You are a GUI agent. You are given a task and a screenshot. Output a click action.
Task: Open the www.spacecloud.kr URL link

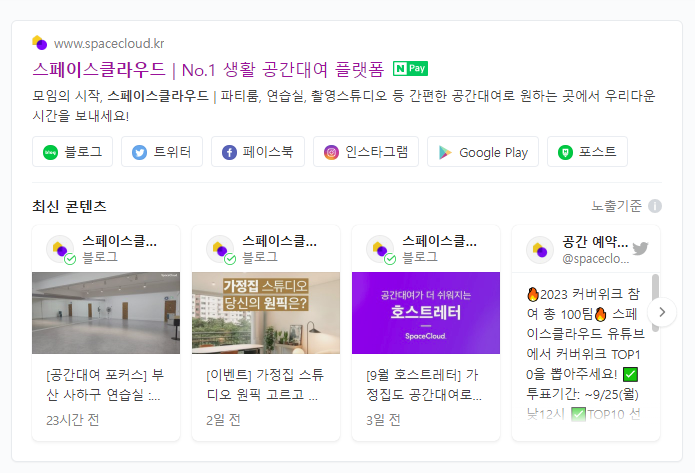click(x=109, y=43)
